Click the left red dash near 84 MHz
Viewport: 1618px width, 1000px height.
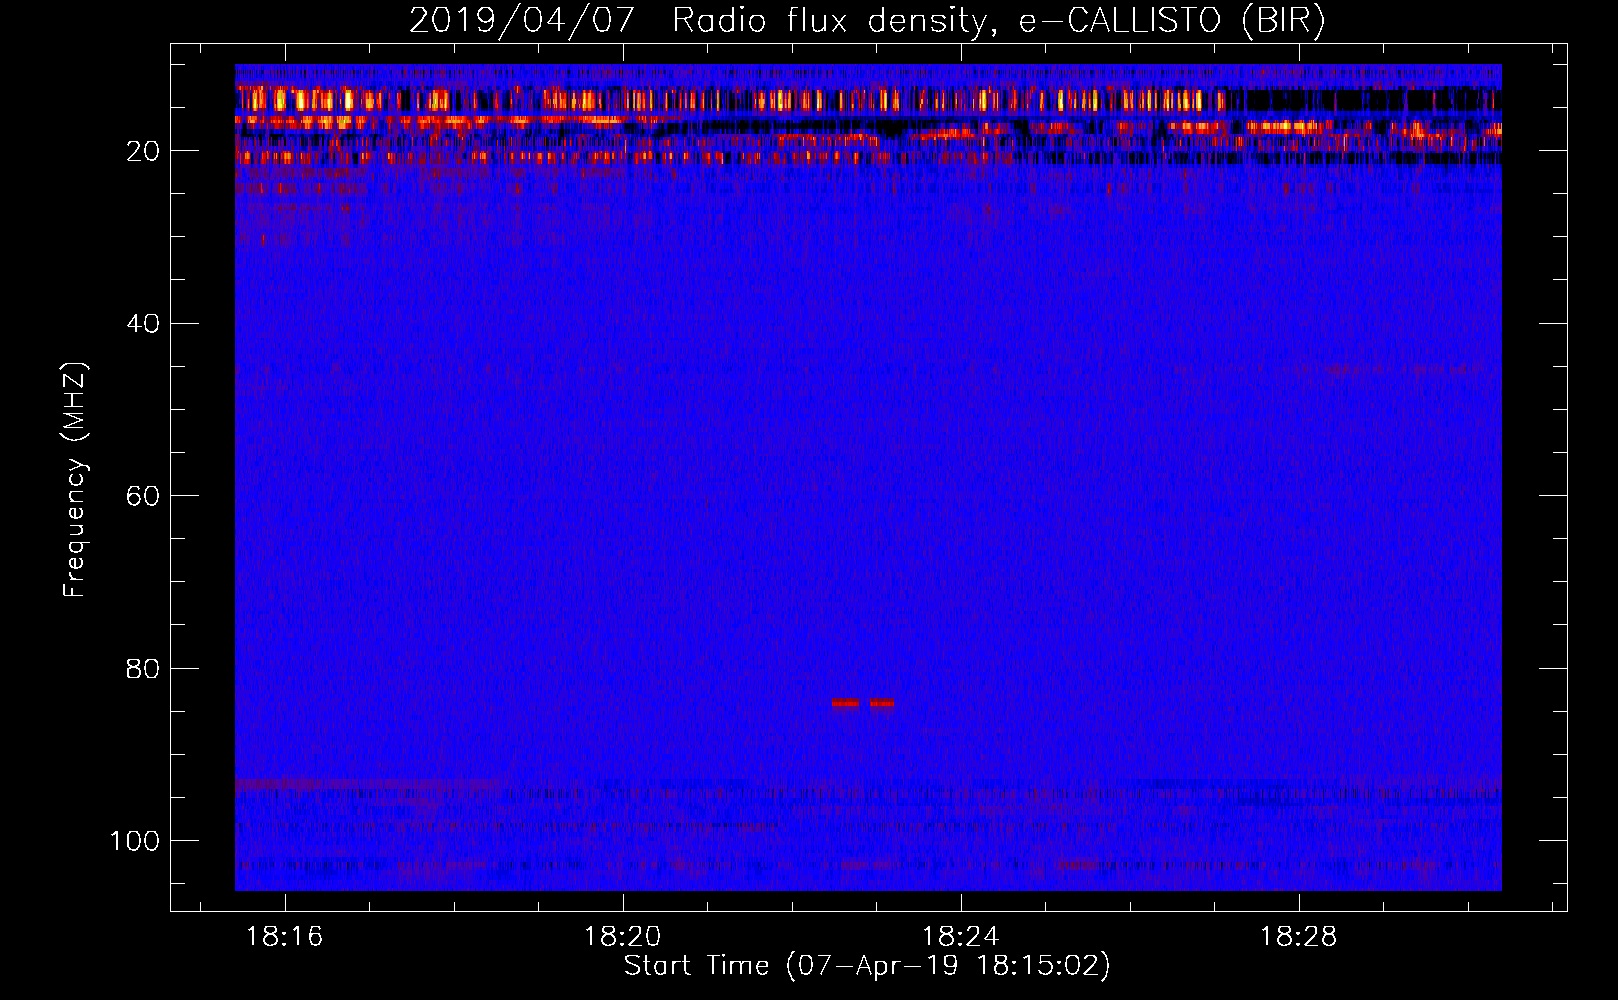[x=845, y=703]
